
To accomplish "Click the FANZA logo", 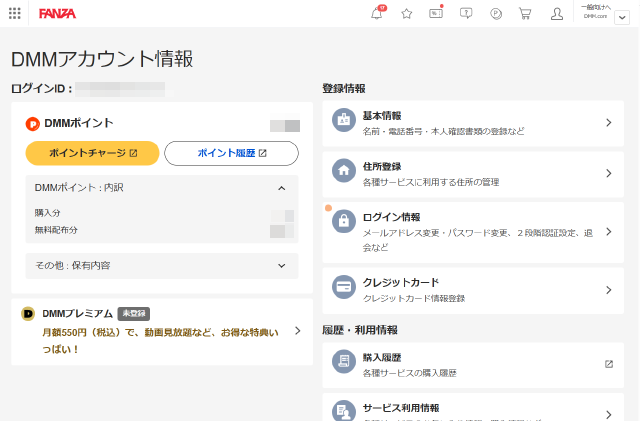I will (57, 14).
